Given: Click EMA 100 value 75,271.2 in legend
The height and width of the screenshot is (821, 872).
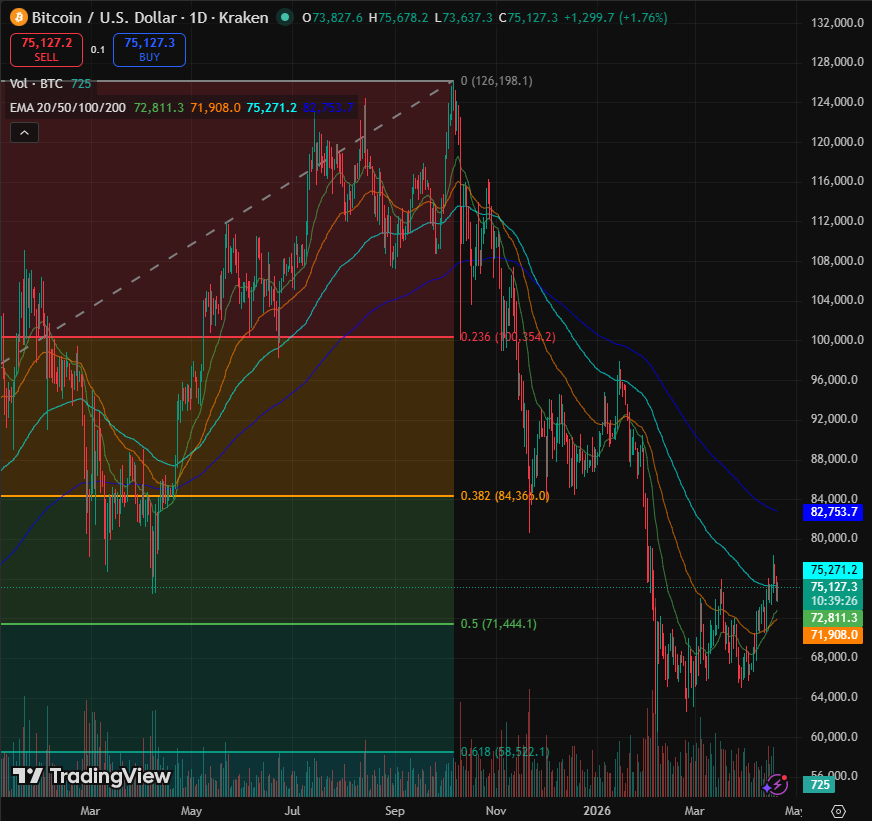Looking at the screenshot, I should point(271,107).
